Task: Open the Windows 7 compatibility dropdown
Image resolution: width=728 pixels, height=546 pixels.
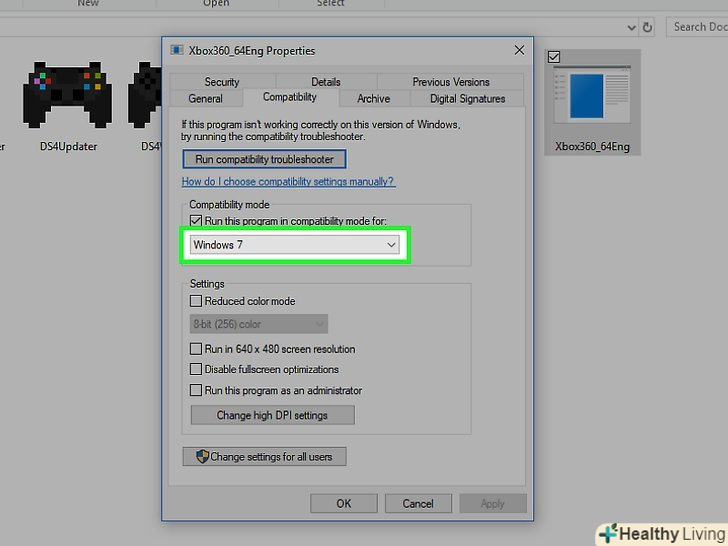Action: coord(294,245)
